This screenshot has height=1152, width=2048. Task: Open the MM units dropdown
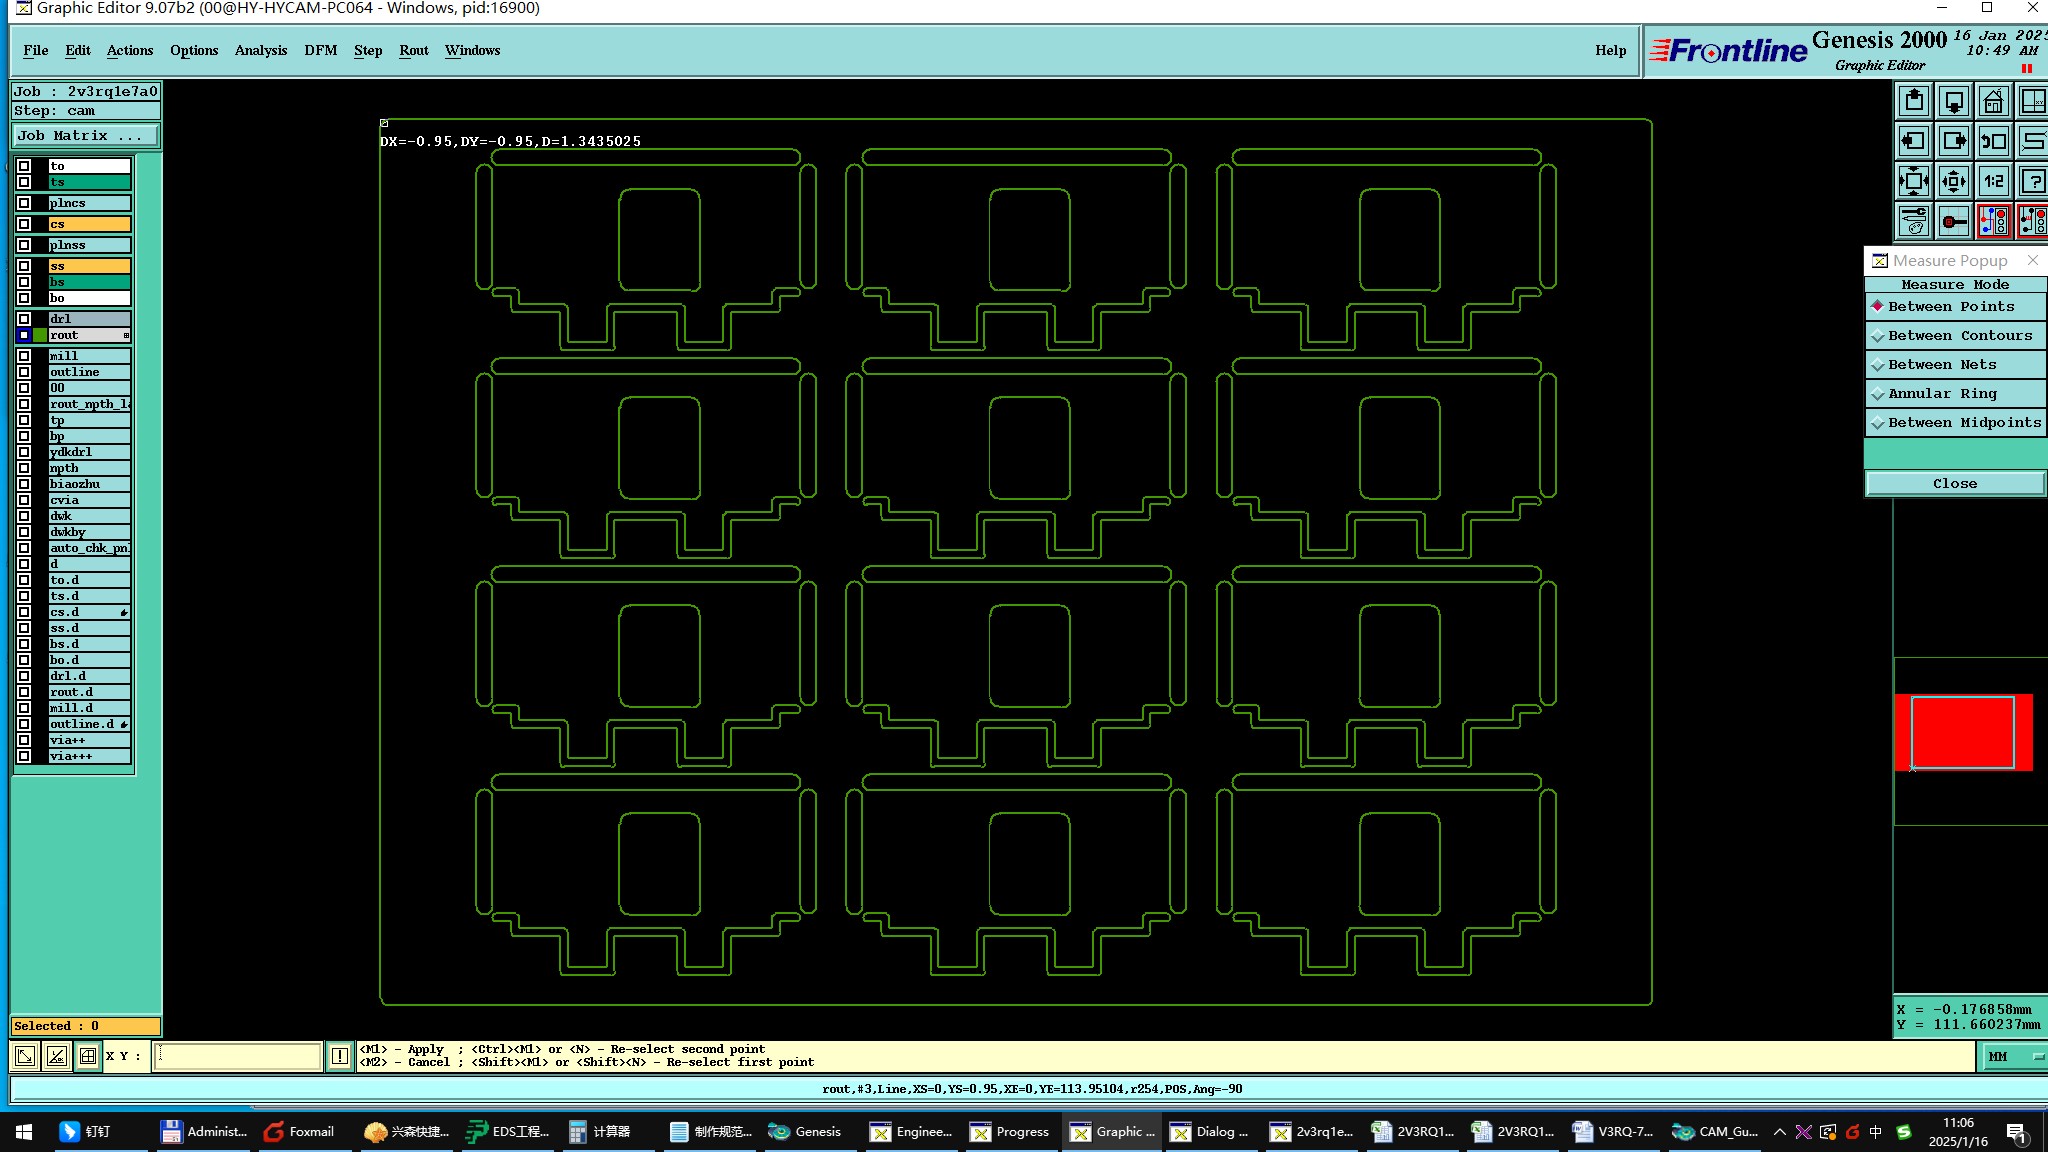(x=2012, y=1057)
